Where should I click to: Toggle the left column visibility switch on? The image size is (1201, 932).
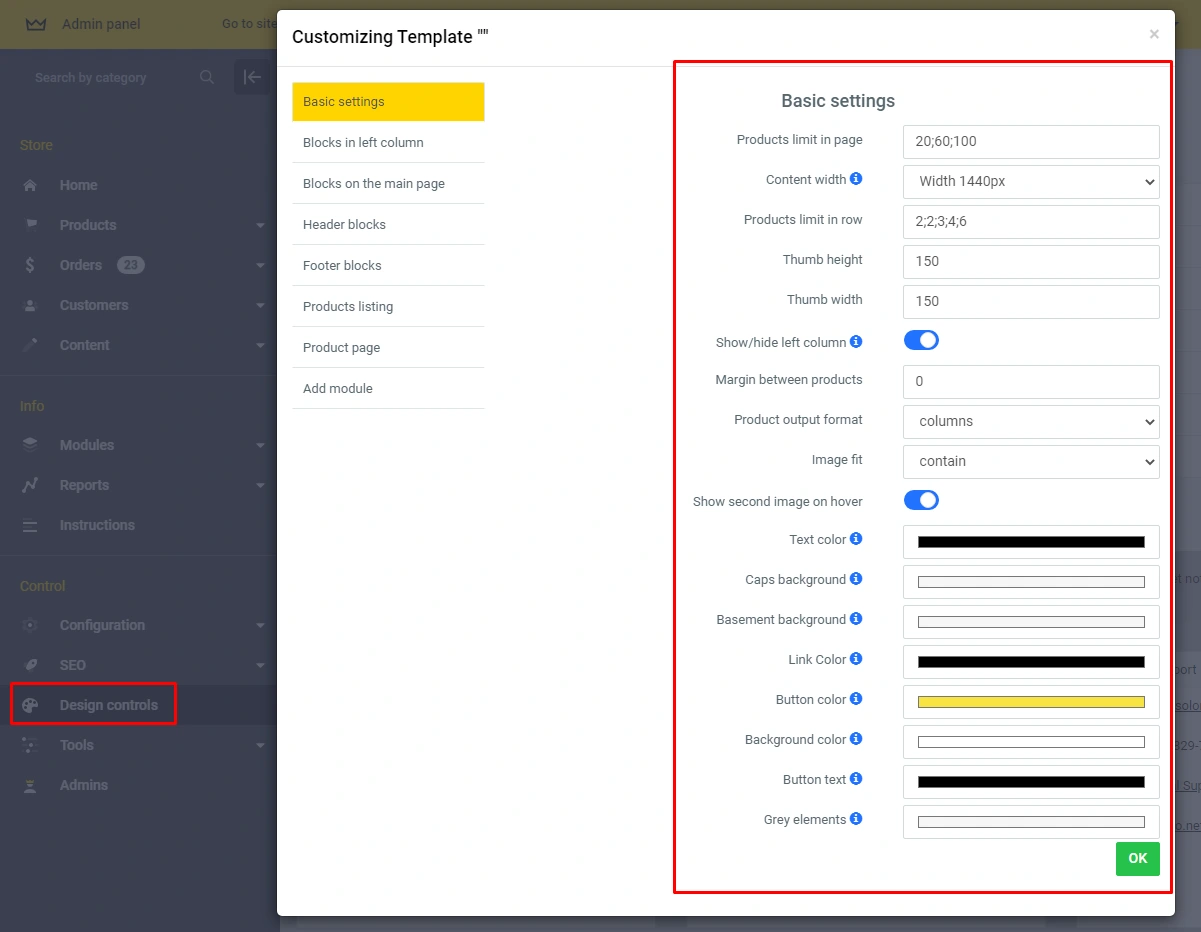(x=921, y=340)
